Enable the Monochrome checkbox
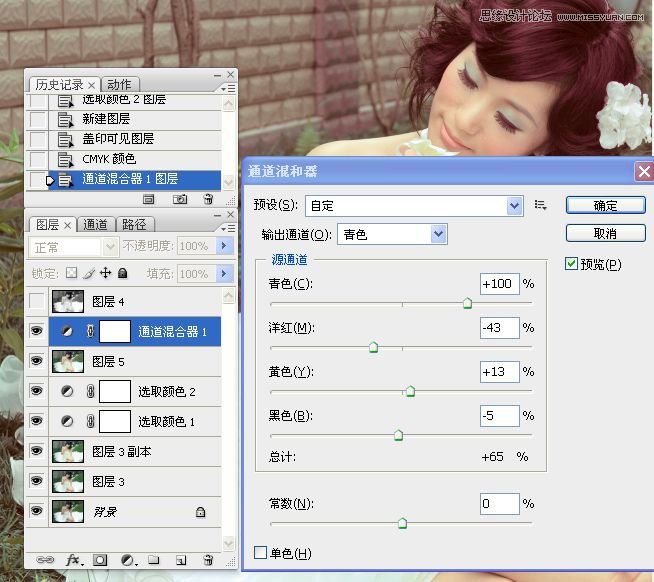The width and height of the screenshot is (654, 582). [261, 553]
